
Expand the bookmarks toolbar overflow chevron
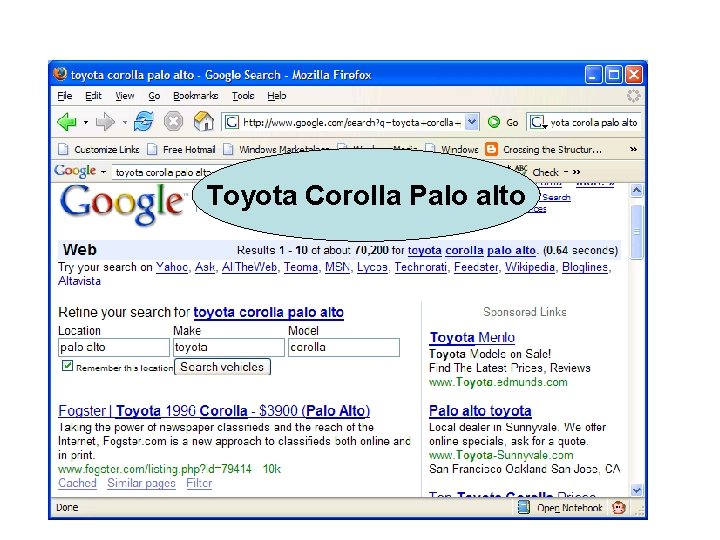click(x=633, y=149)
